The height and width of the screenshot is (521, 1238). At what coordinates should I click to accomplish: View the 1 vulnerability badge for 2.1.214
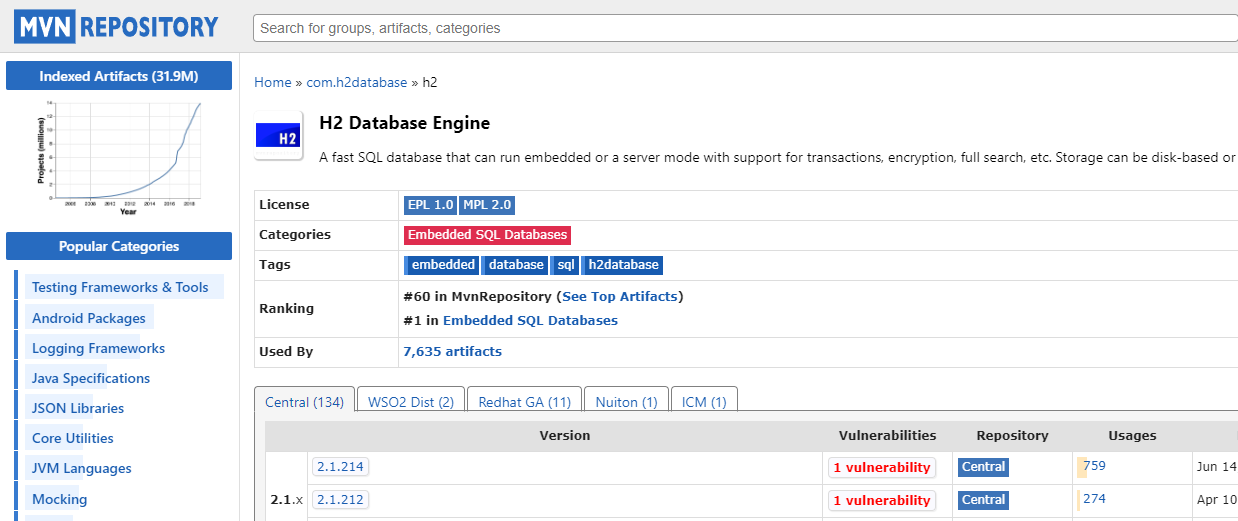point(882,468)
